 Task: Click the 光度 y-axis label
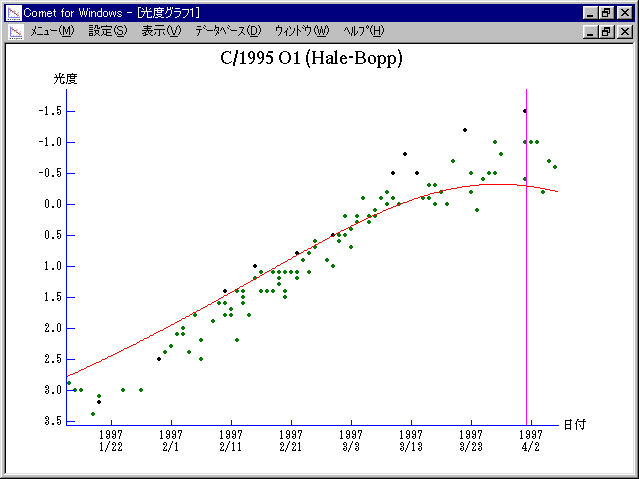[65, 79]
